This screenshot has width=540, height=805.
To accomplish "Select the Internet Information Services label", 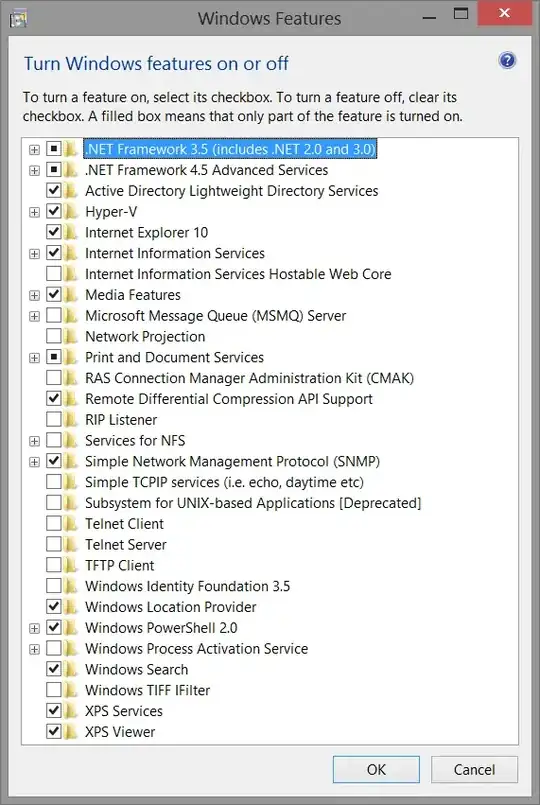I will pyautogui.click(x=175, y=253).
